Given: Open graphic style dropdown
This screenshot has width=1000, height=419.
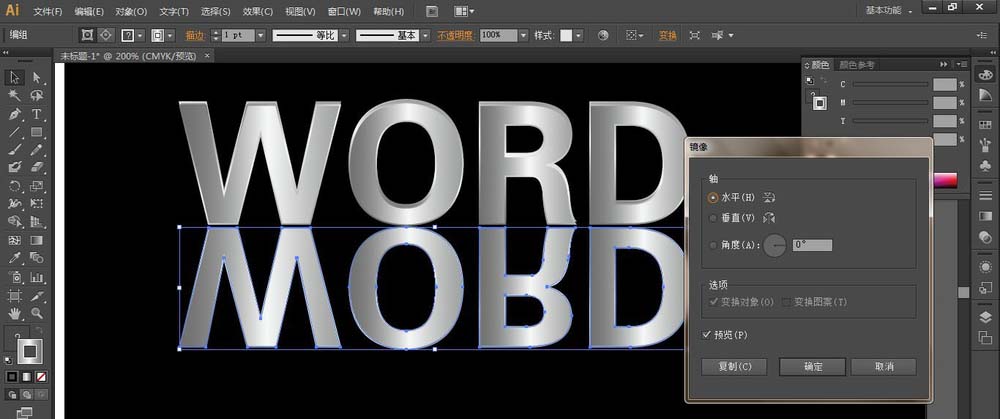Looking at the screenshot, I should coord(578,36).
